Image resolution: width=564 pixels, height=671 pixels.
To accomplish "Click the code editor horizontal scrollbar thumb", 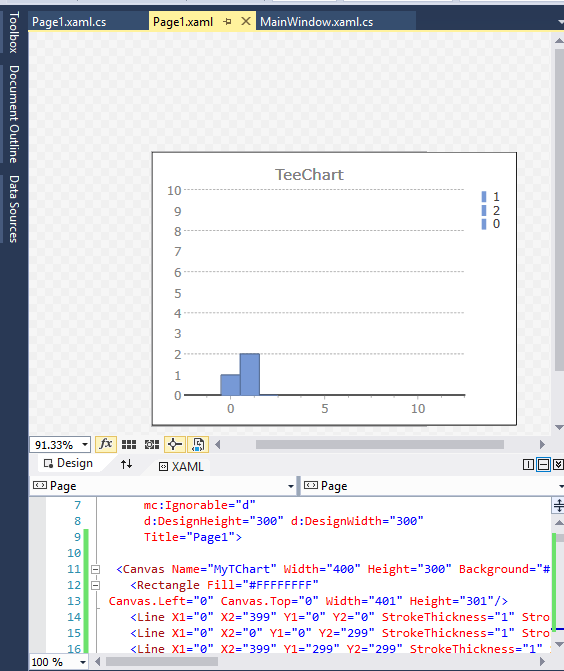I will (x=162, y=662).
